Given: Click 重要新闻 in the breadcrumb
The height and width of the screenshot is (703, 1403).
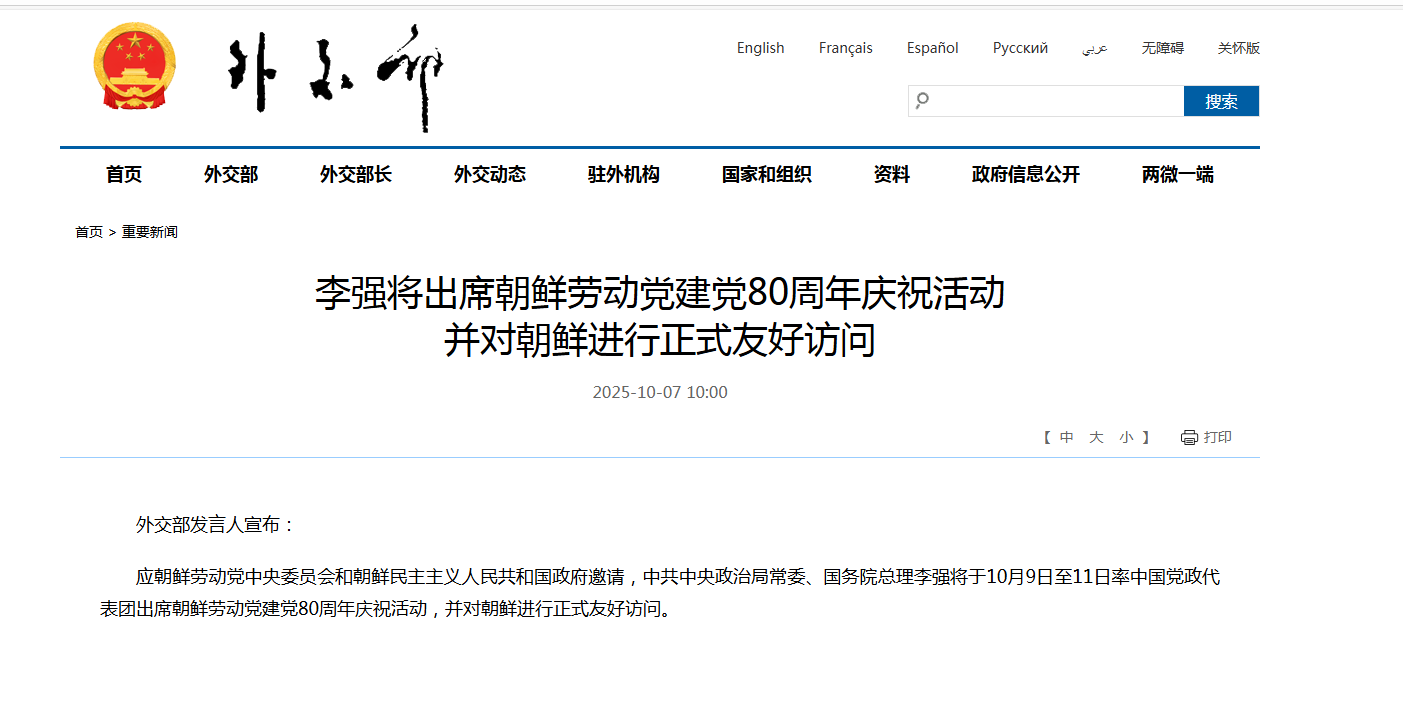Looking at the screenshot, I should [x=150, y=232].
